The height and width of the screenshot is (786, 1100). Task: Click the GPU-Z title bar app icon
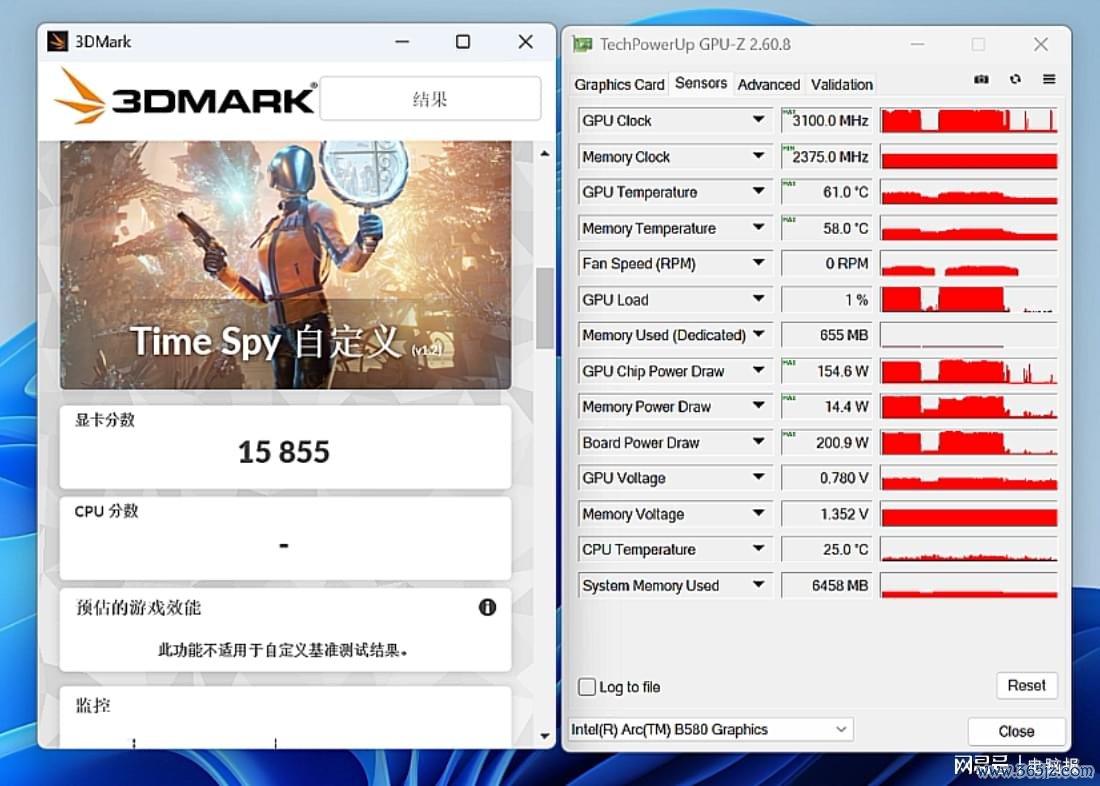(582, 44)
